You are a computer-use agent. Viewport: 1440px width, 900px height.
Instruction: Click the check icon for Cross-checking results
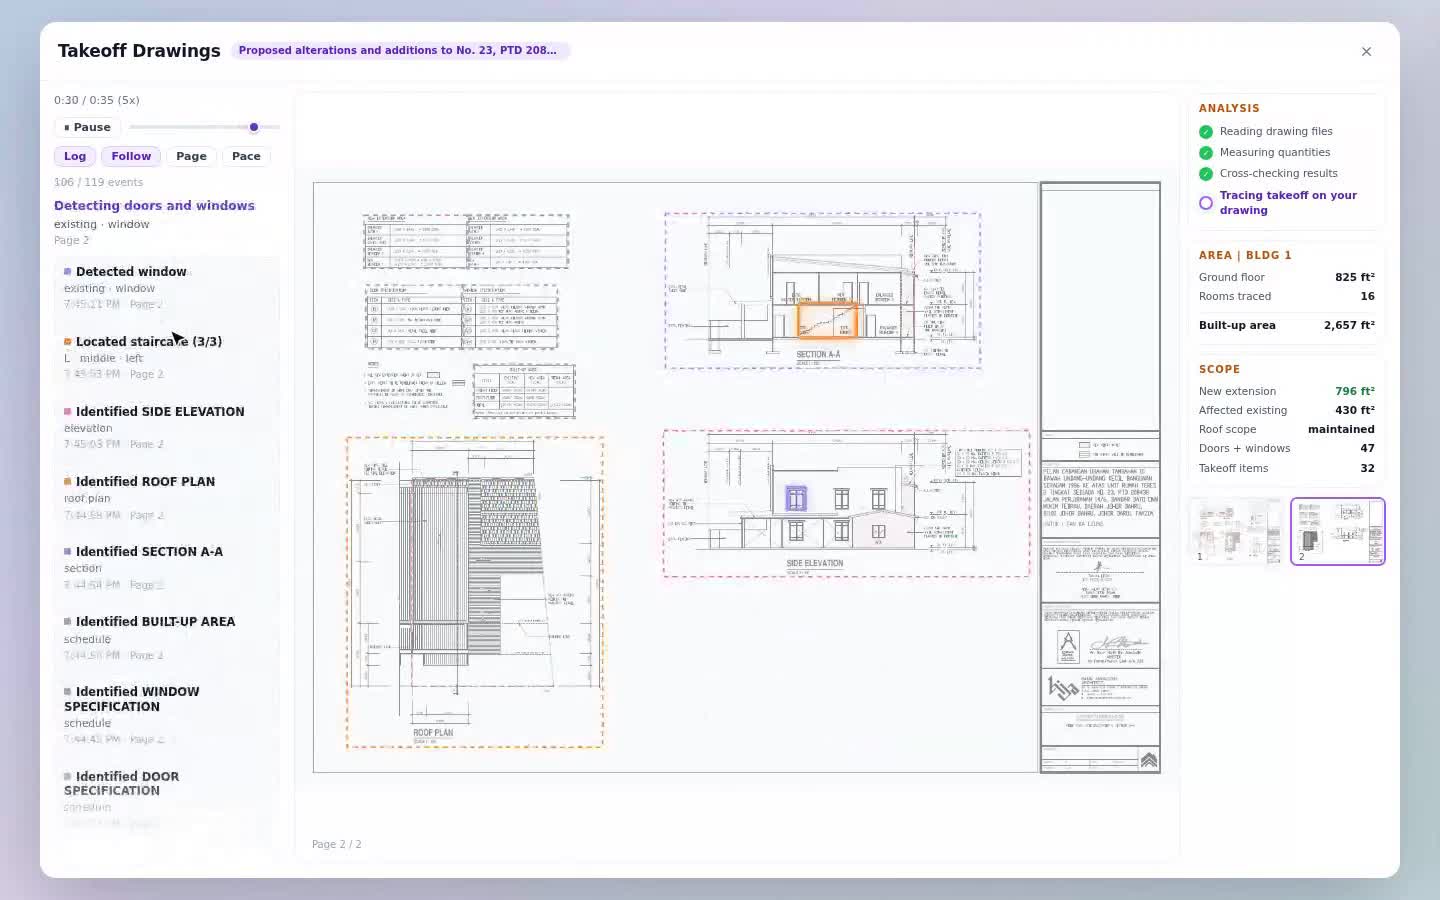[x=1206, y=174]
